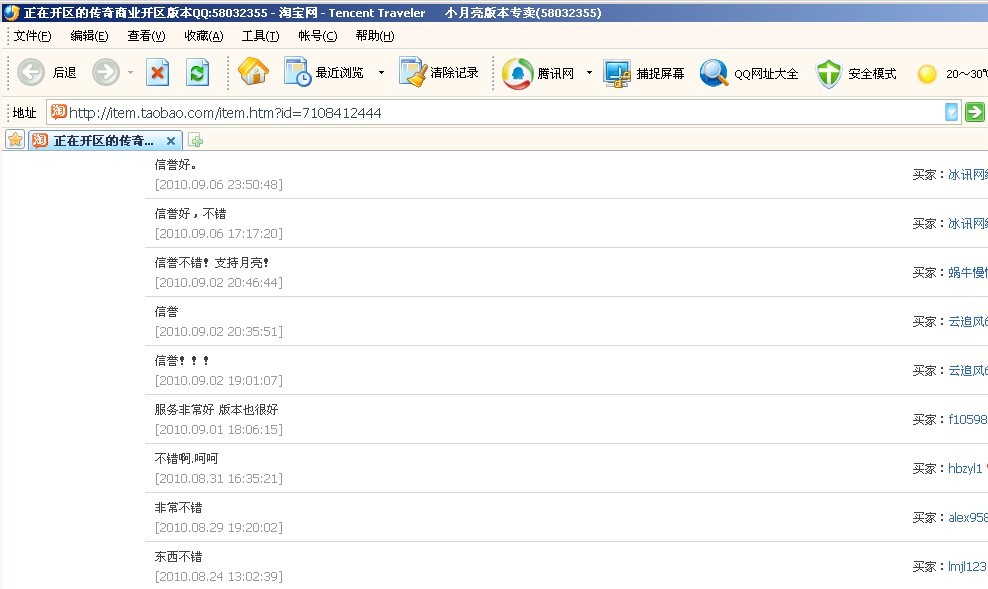Open recent browsing (最近浏览) history
Screen dimensions: 988x589
325,73
